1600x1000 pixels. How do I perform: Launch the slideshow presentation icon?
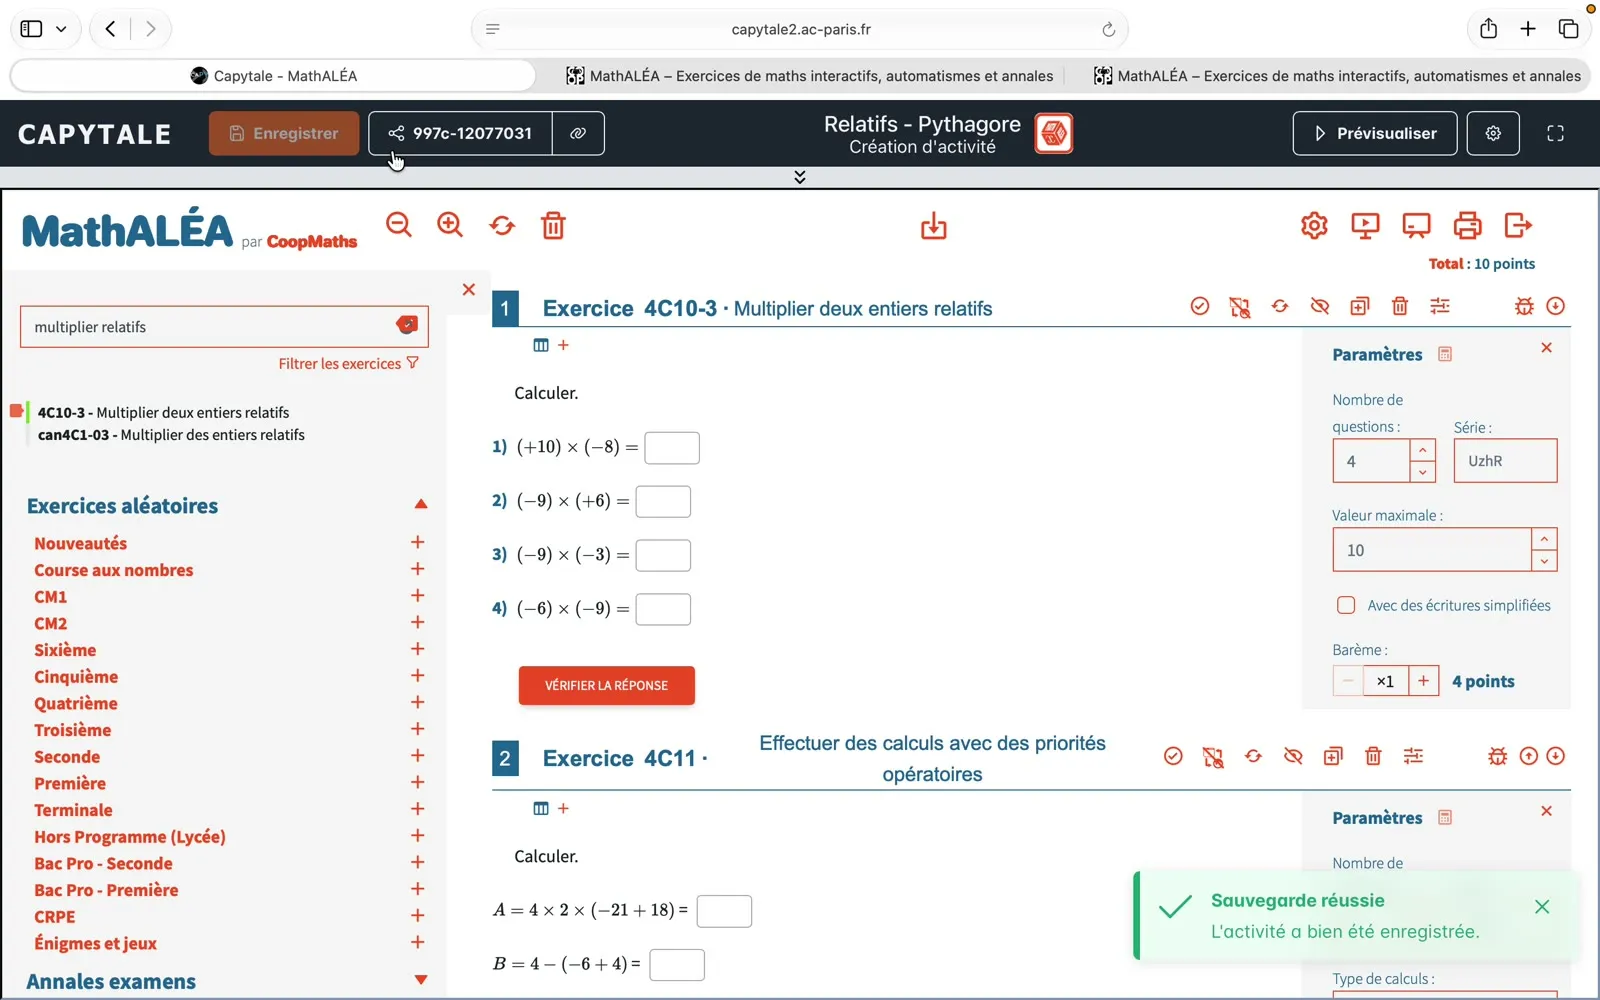click(x=1365, y=225)
